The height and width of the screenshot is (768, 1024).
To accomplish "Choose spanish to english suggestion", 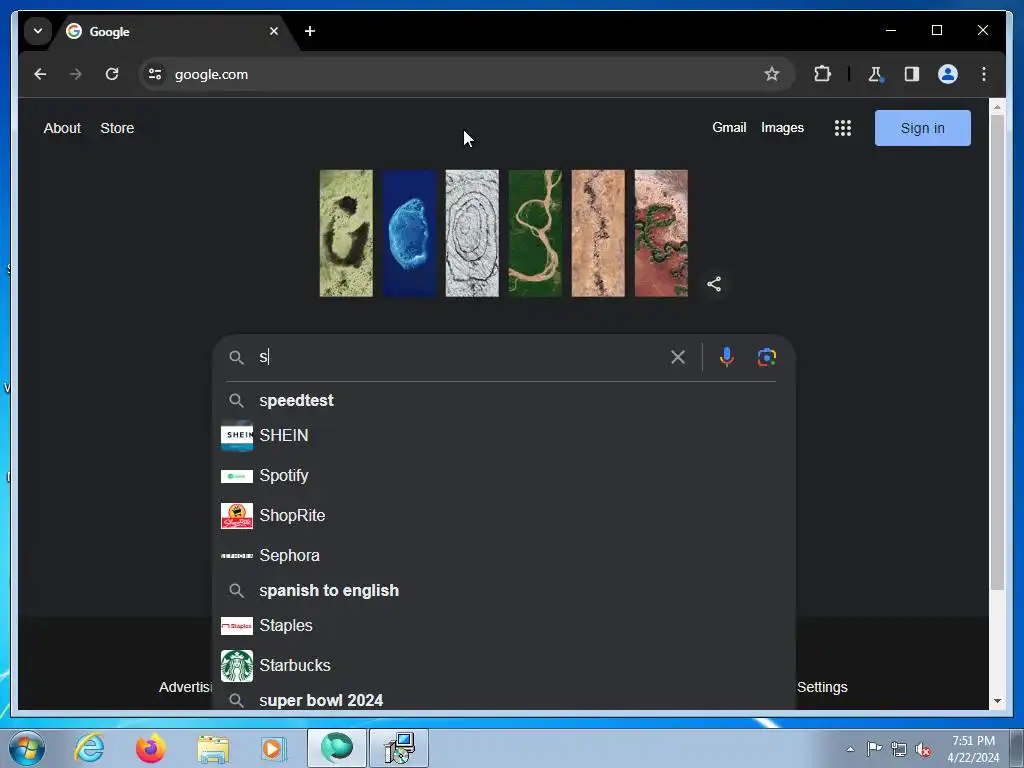I will (x=503, y=590).
